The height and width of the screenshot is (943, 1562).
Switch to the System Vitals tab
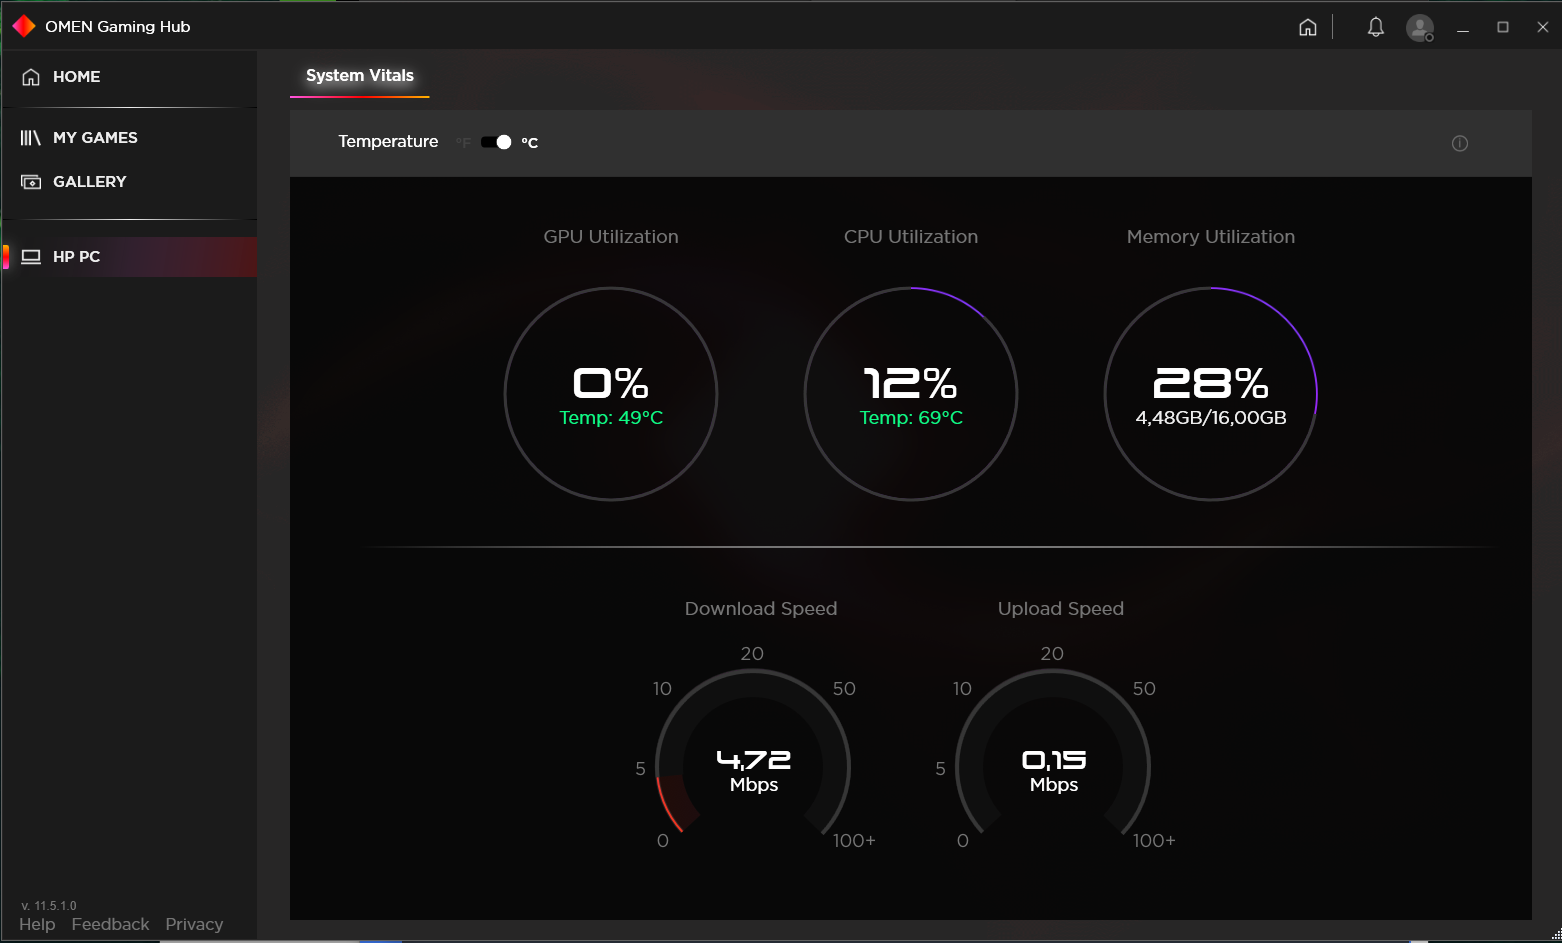pyautogui.click(x=359, y=76)
